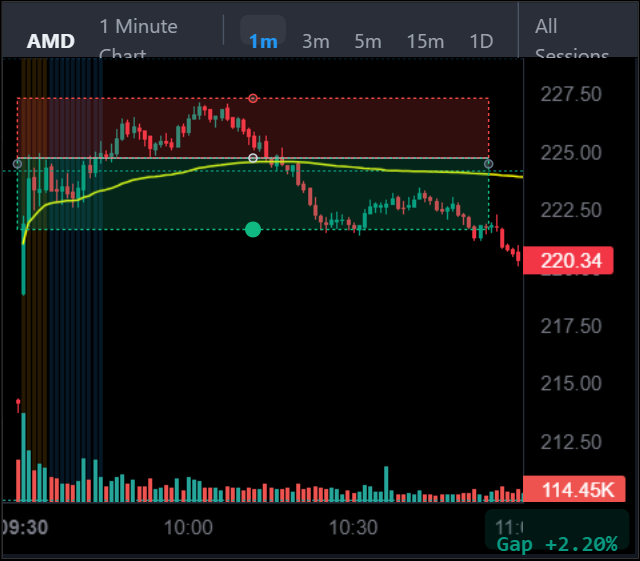Click the 215.00 price axis label
This screenshot has height=561, width=640.
[571, 383]
